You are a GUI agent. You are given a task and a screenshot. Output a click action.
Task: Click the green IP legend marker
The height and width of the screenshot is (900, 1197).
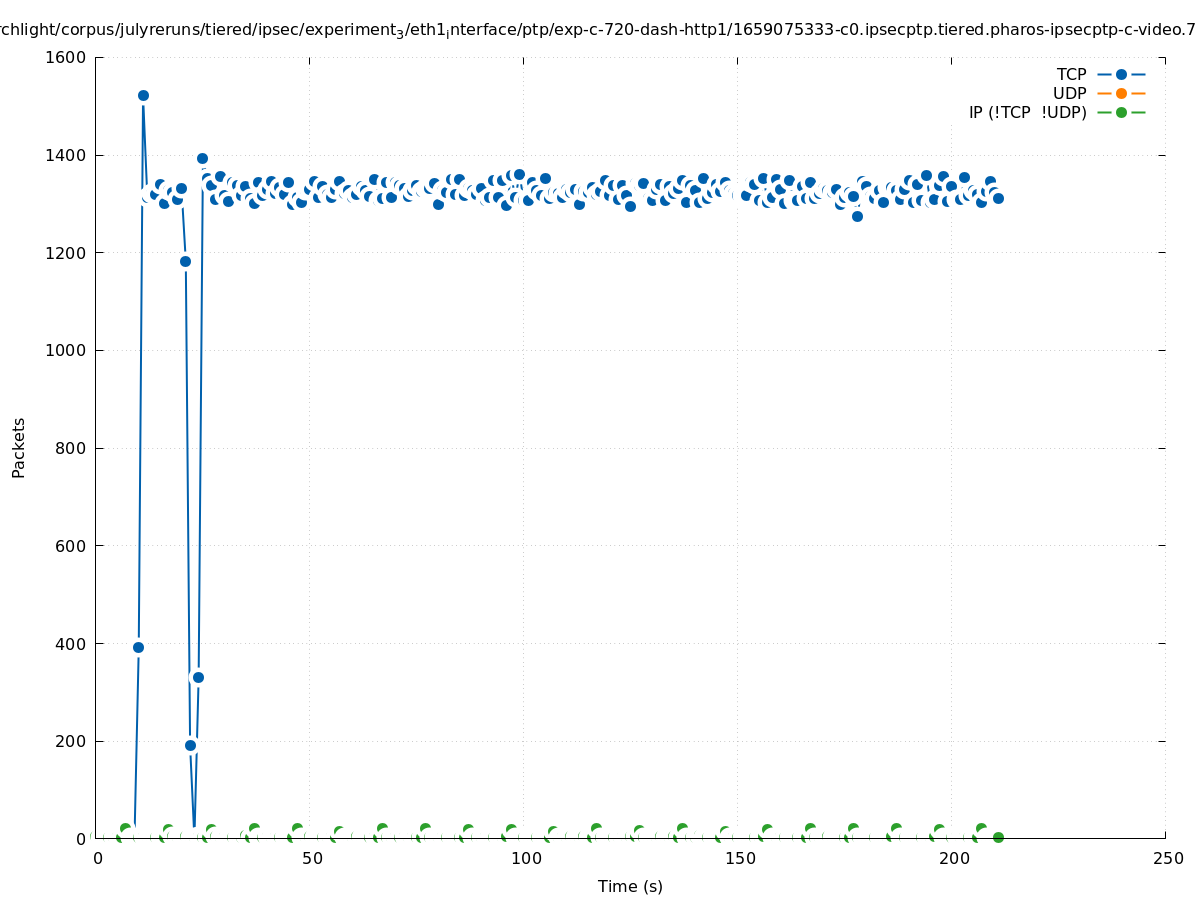(x=1121, y=112)
